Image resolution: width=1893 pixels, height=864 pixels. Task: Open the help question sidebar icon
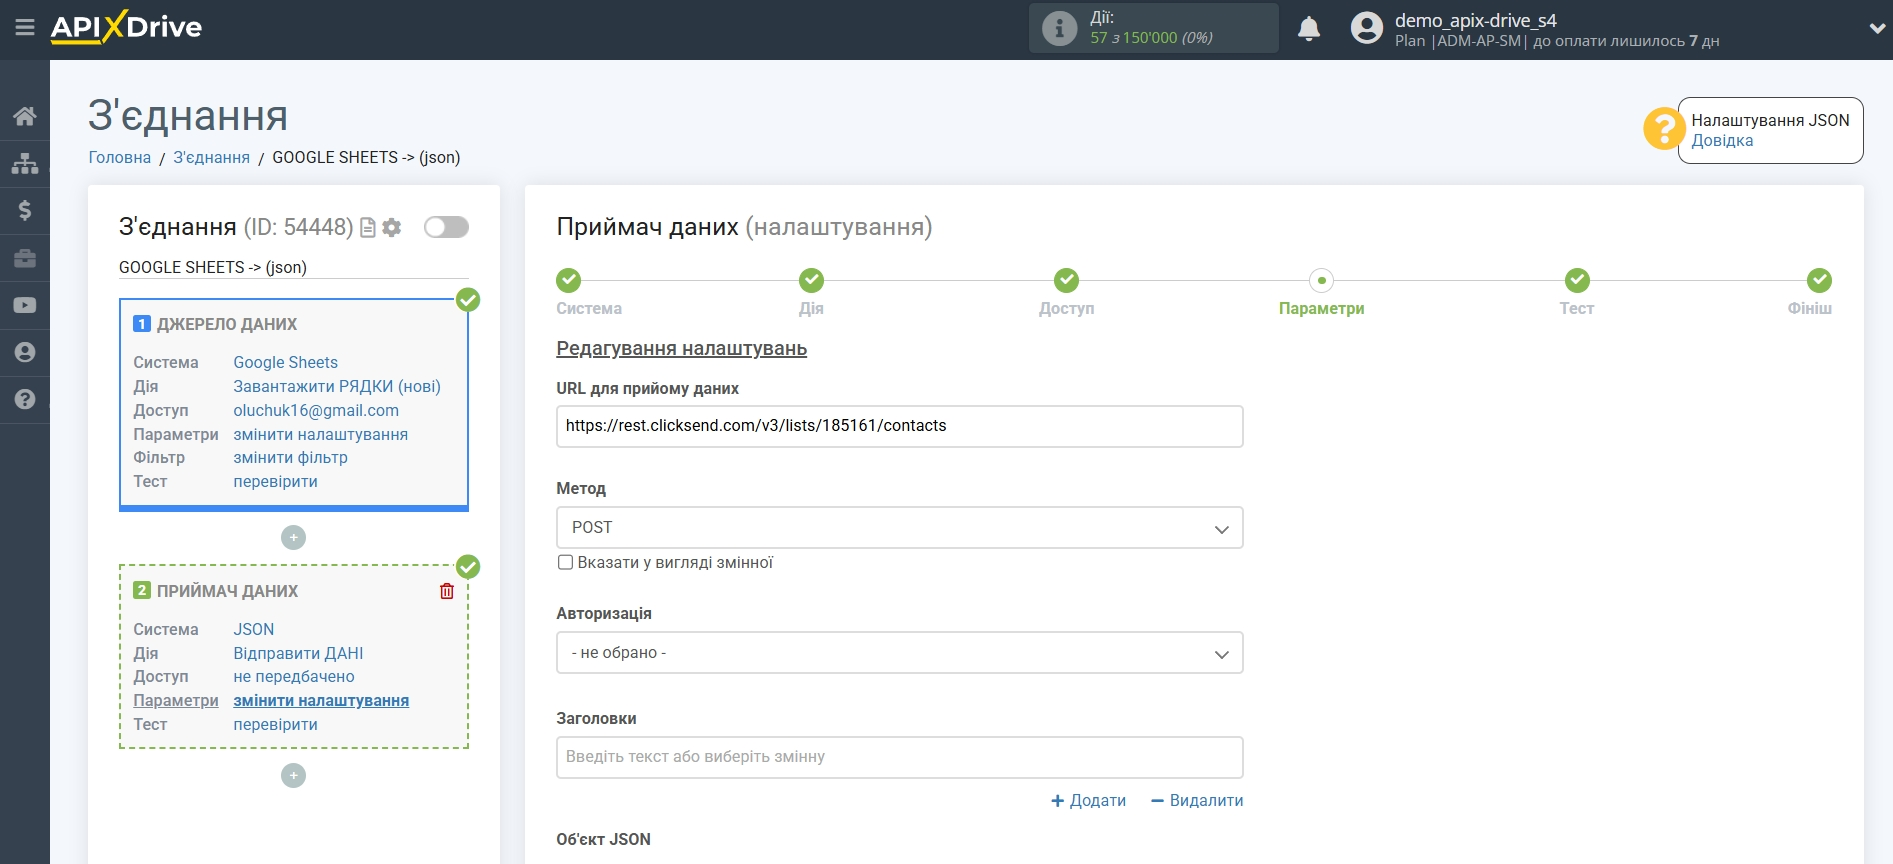click(25, 399)
